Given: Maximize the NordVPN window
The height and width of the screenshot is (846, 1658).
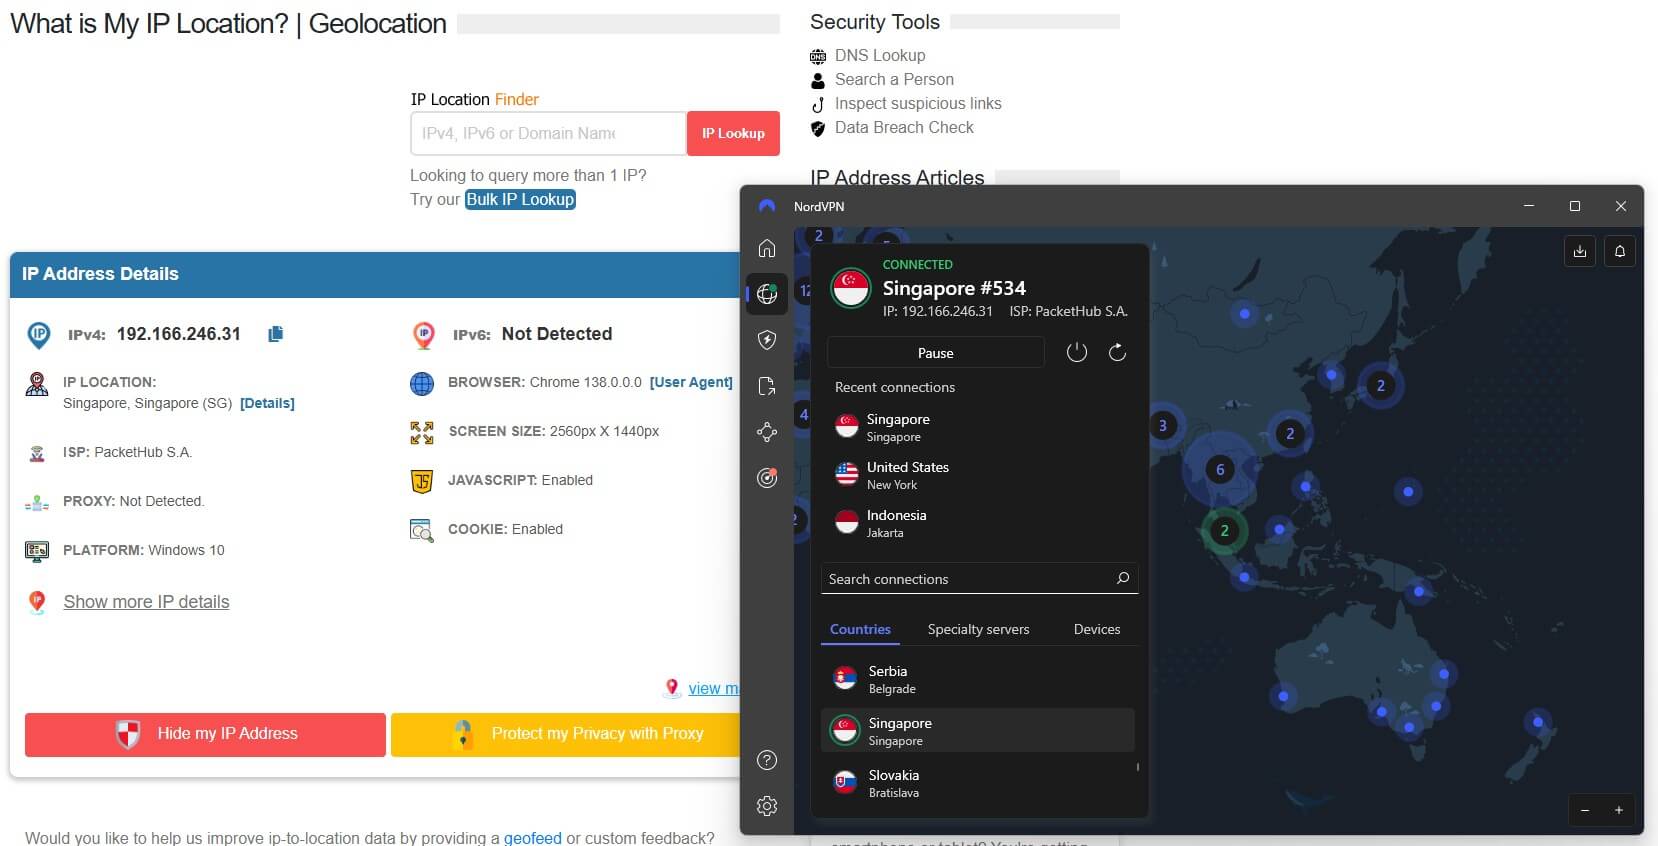Looking at the screenshot, I should coord(1575,206).
